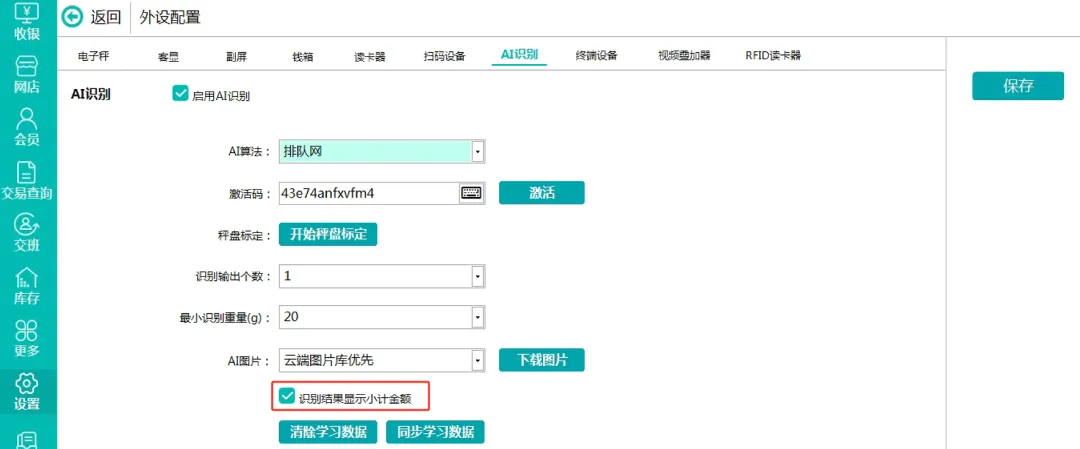
Task: Uncheck the 启用AI识别 checkbox
Action: pos(180,93)
